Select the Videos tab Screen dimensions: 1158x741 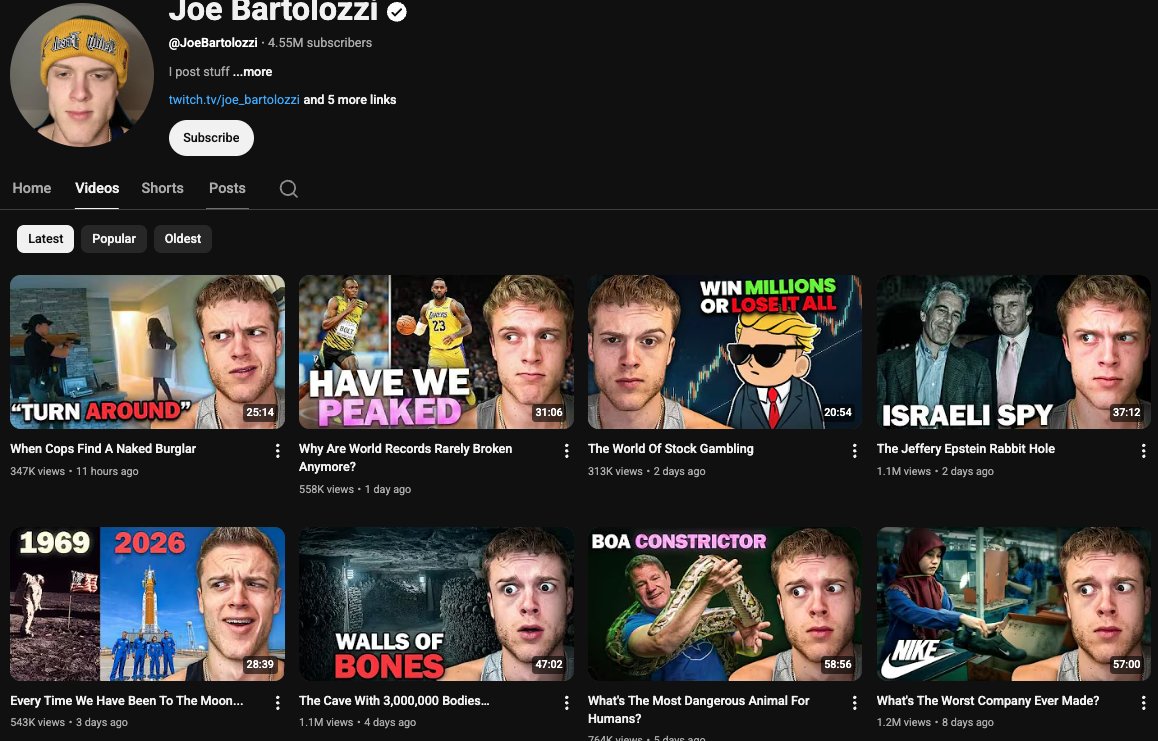tap(97, 188)
